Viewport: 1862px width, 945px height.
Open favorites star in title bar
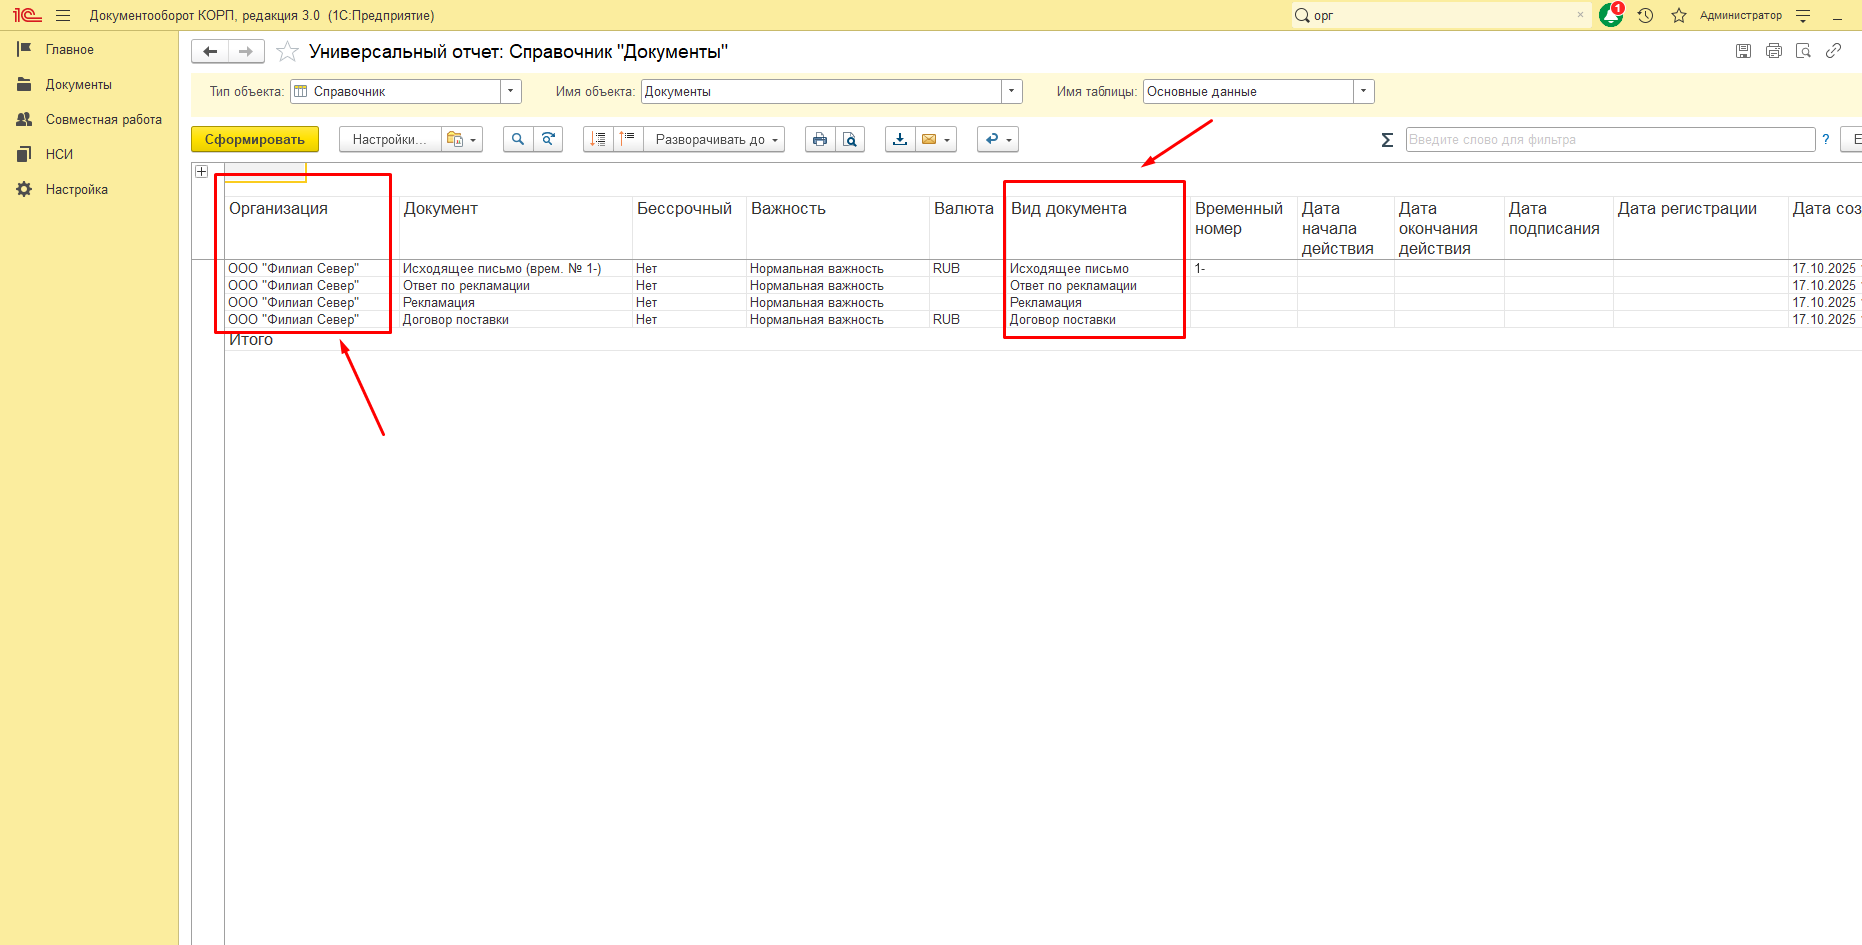tap(1679, 15)
